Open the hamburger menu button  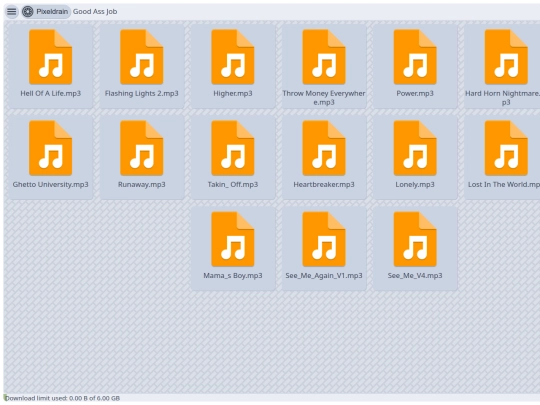[11, 12]
